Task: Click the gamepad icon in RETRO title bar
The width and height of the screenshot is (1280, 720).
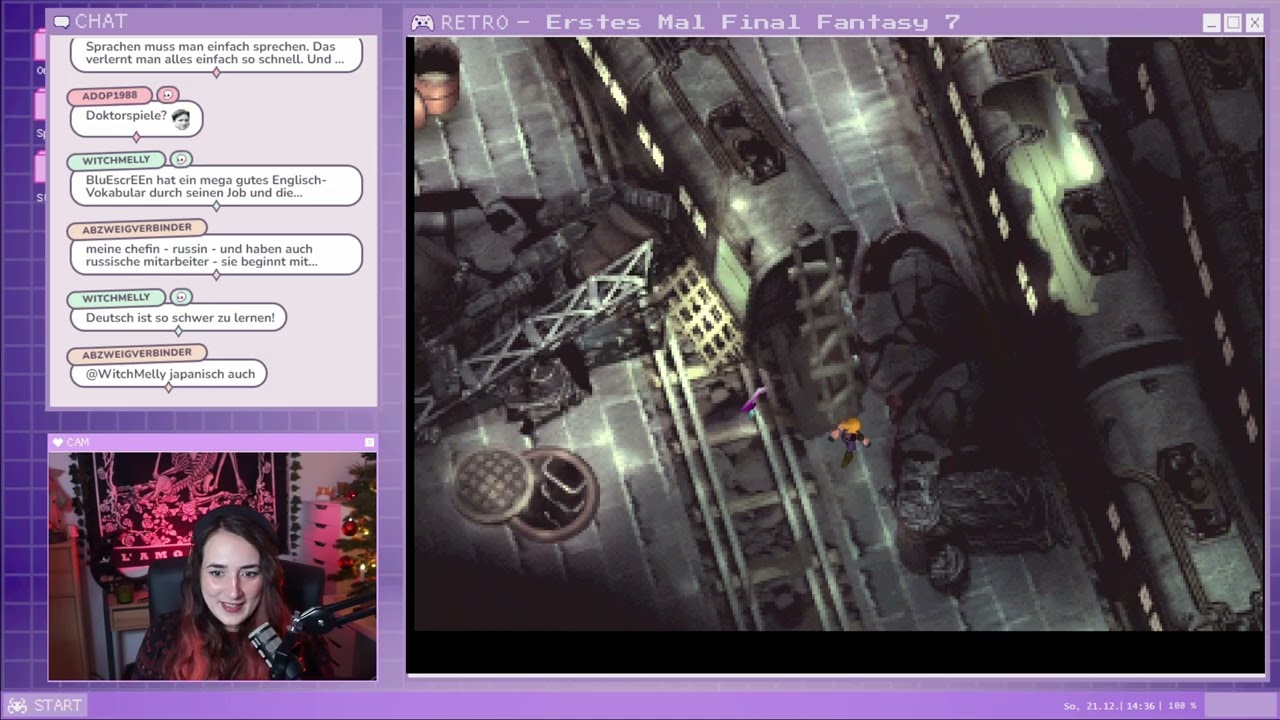Action: 422,22
